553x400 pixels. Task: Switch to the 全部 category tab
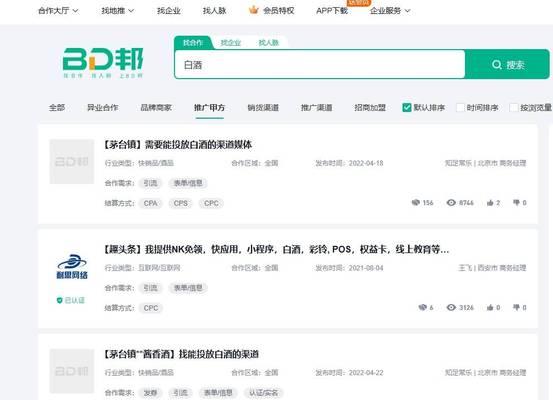pyautogui.click(x=57, y=108)
